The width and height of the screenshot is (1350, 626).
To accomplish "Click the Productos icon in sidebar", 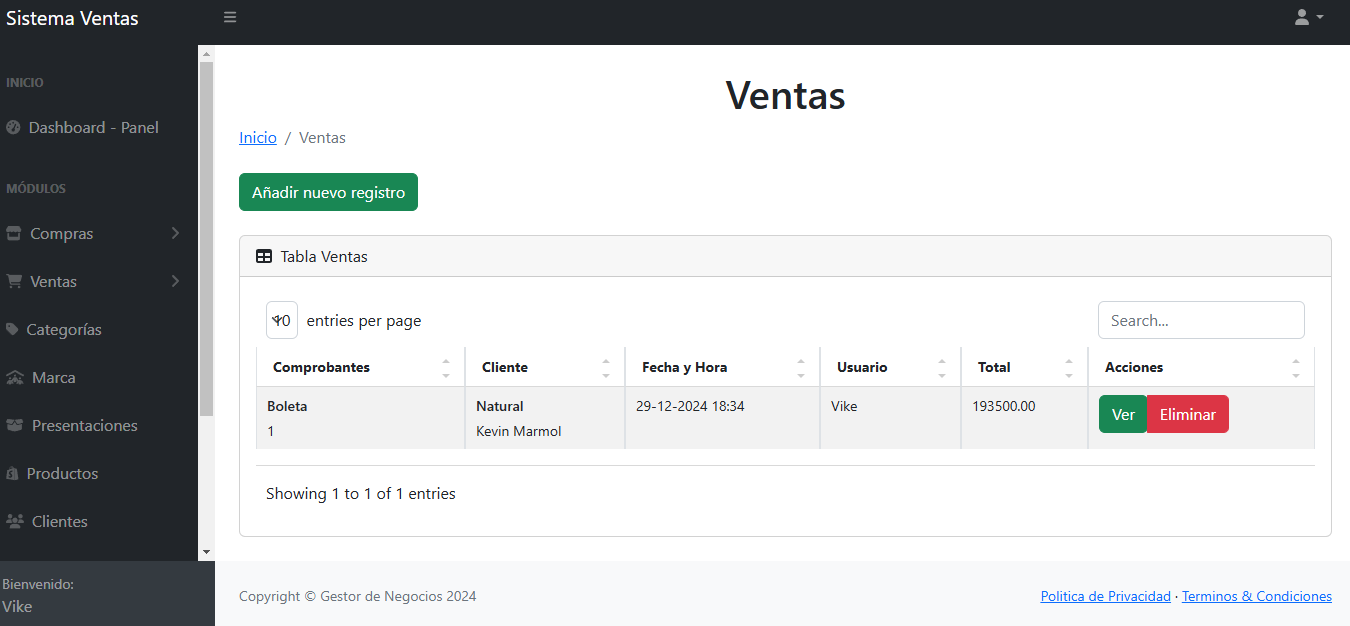I will tap(13, 473).
